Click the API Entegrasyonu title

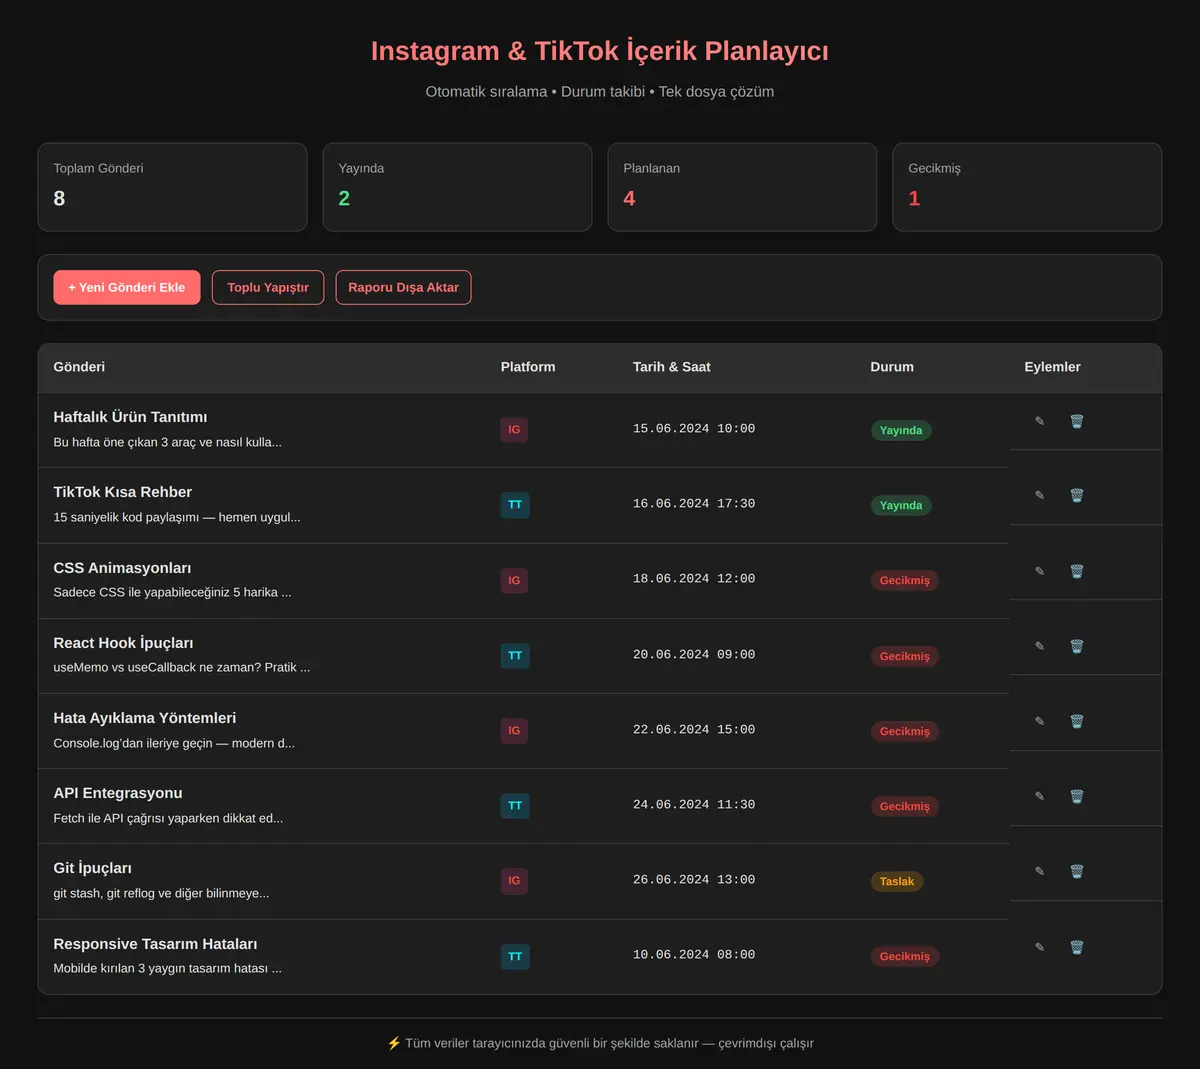tap(118, 793)
